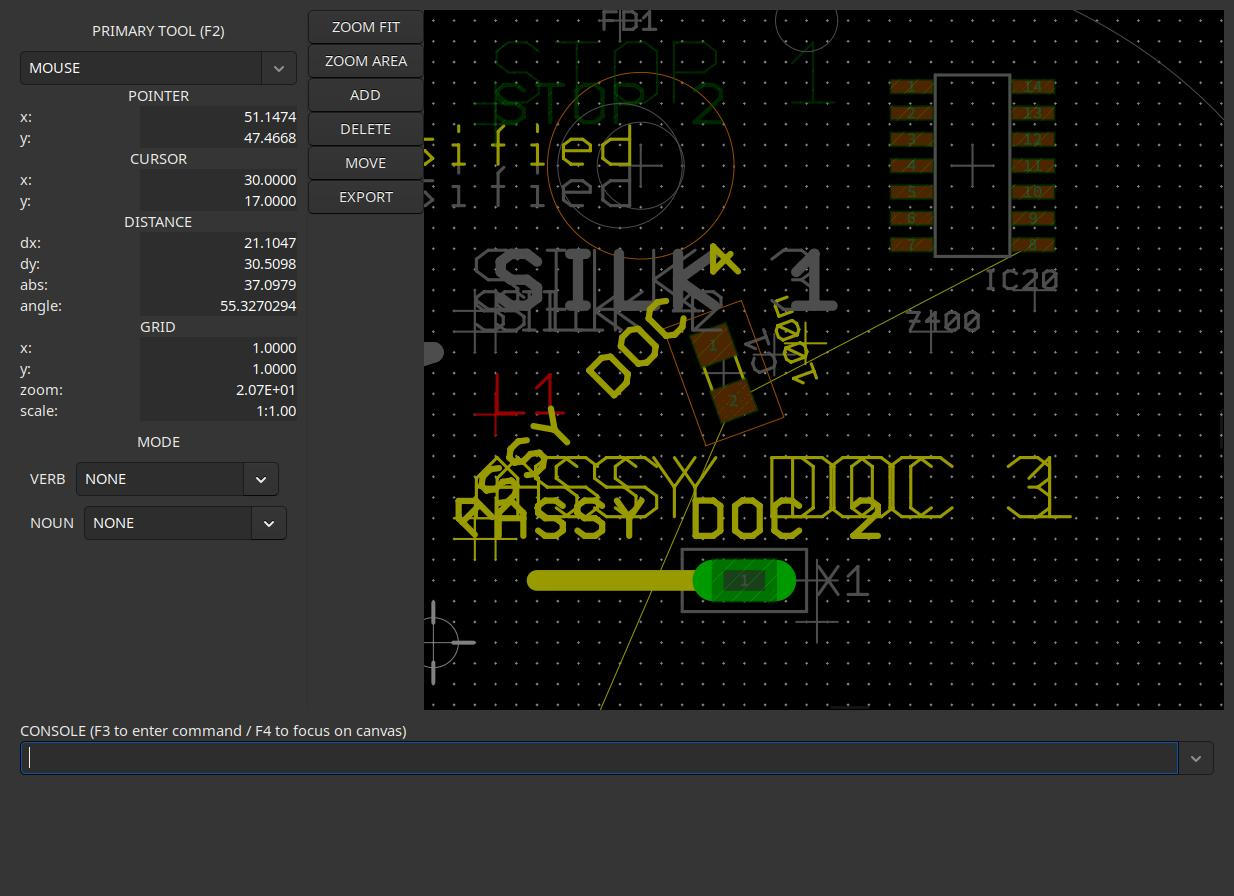This screenshot has height=896, width=1234.
Task: Open the console history dropdown arrow
Action: (1195, 758)
